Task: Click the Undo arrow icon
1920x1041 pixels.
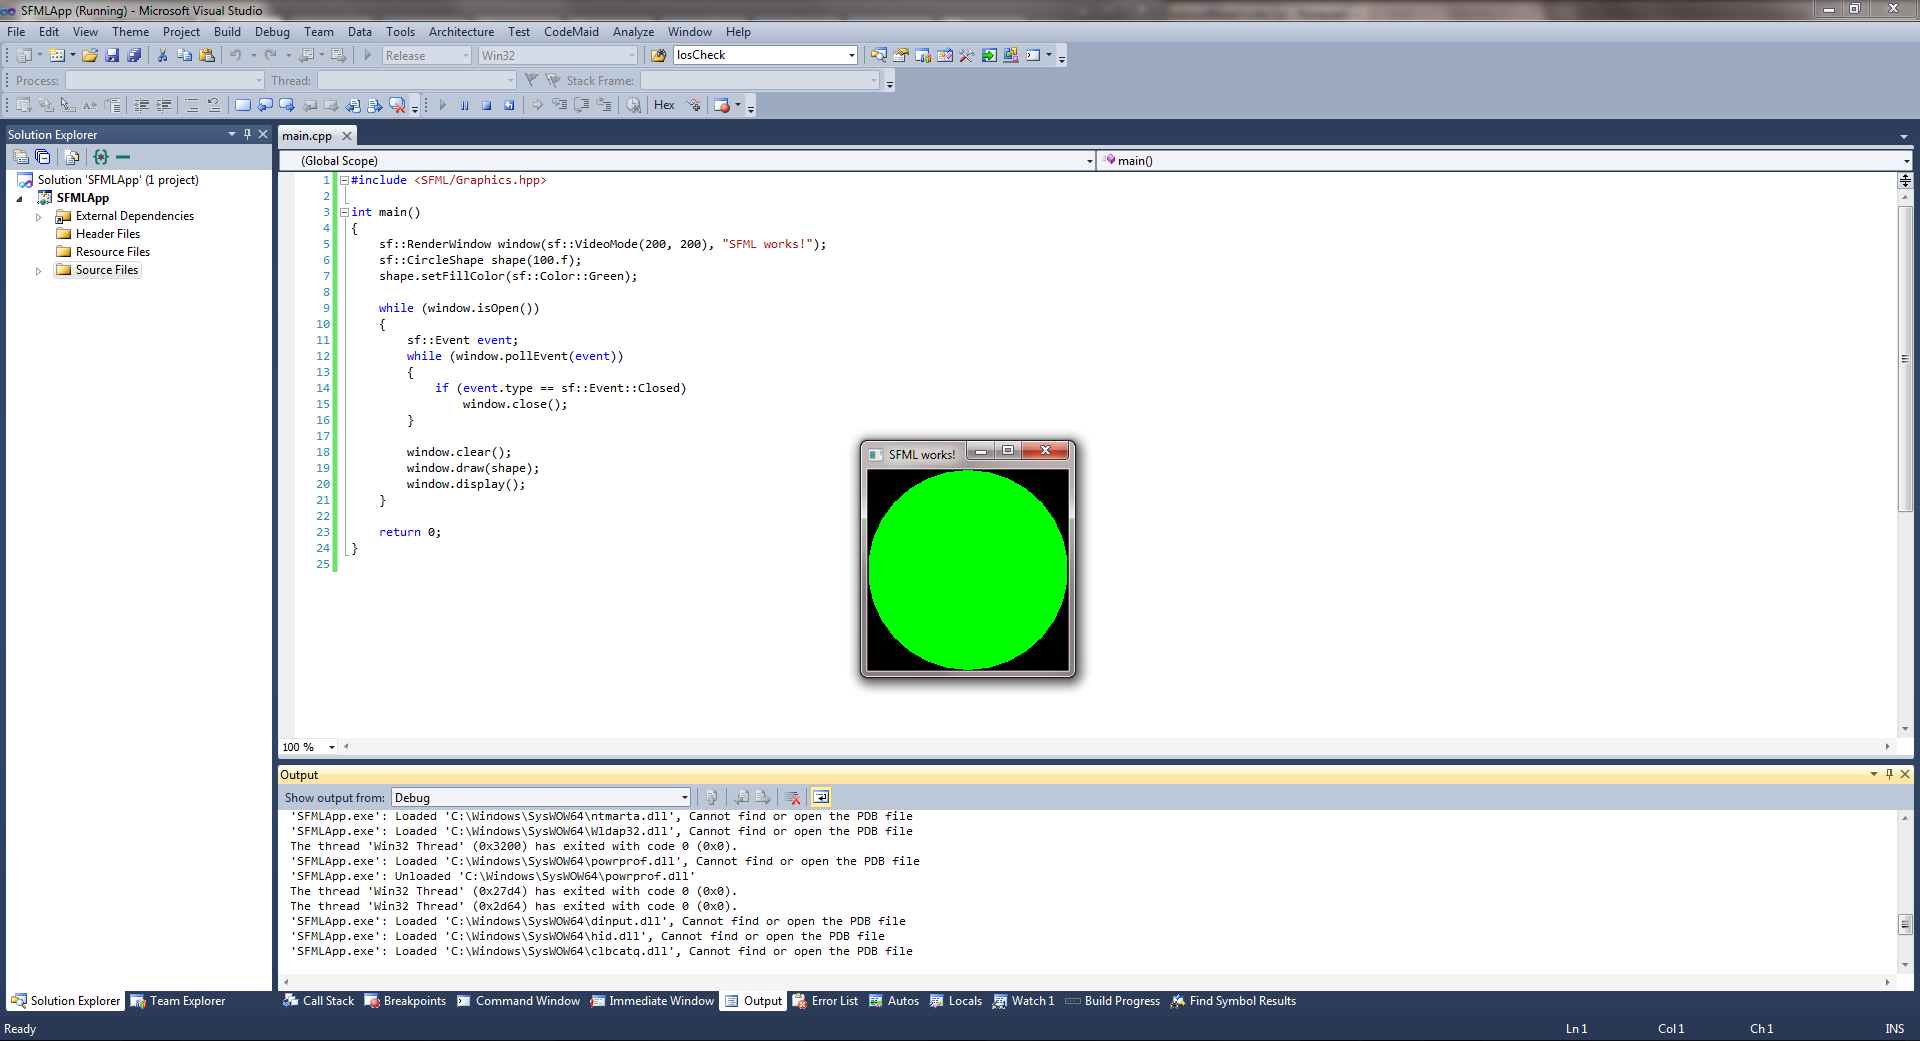Action: point(236,55)
